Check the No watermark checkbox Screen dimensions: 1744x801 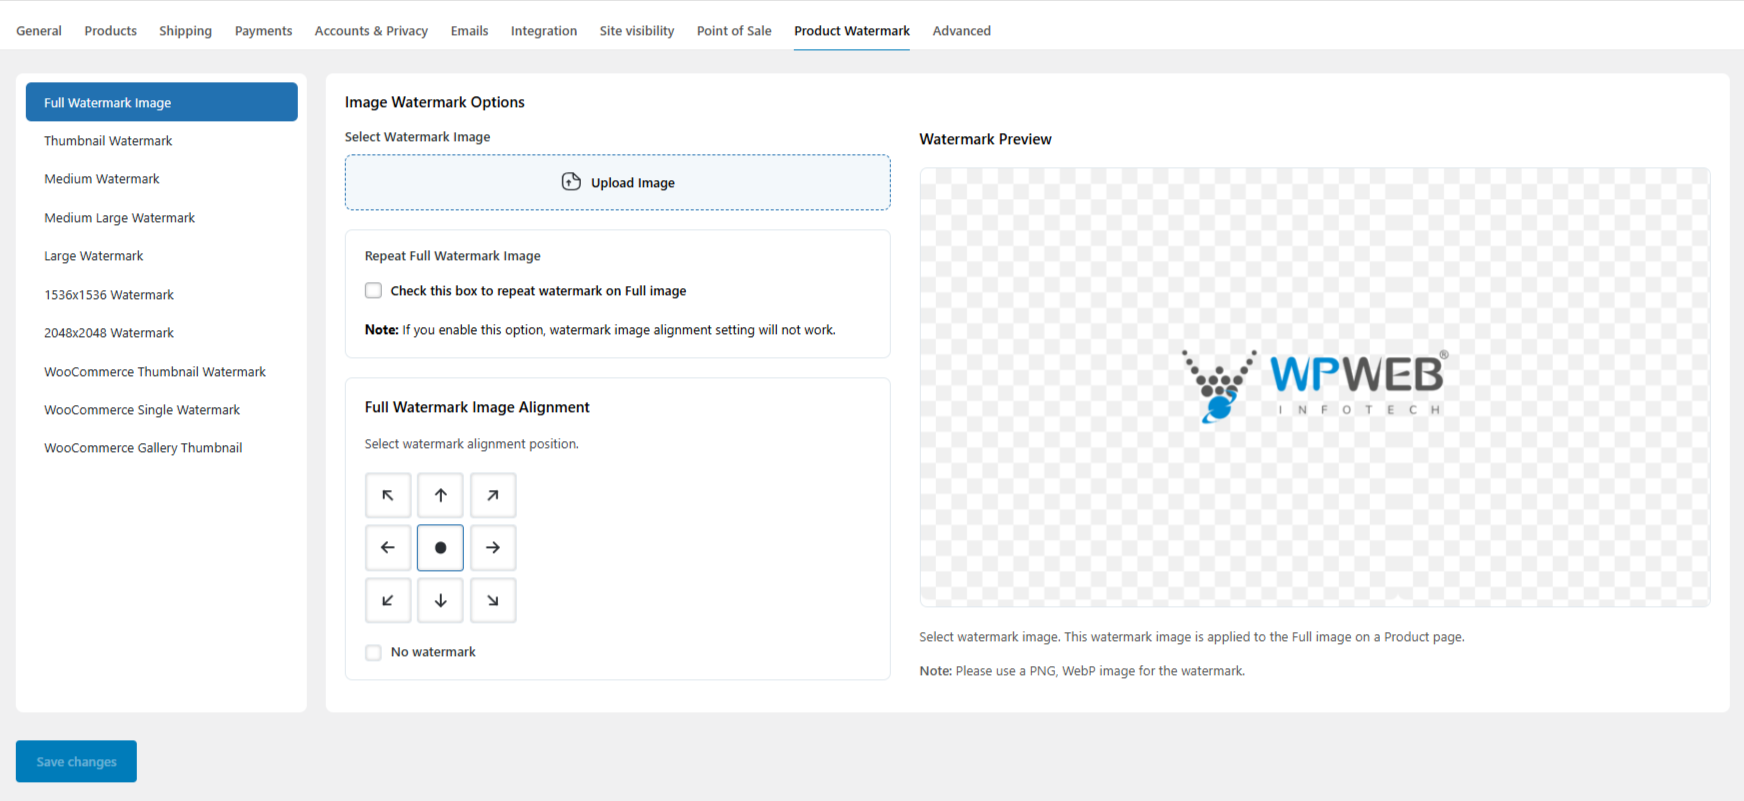click(x=374, y=652)
